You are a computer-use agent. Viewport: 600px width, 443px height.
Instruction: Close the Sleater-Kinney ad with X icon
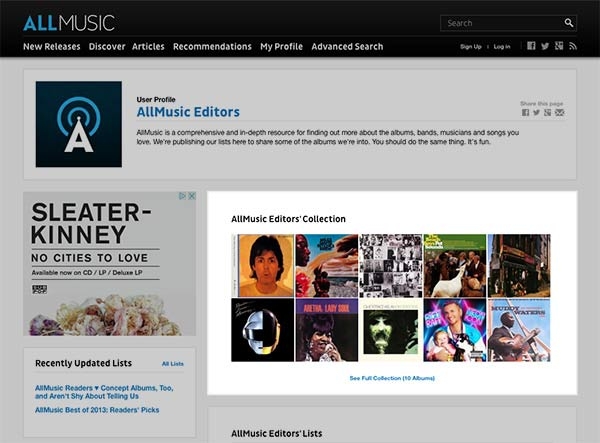(x=192, y=196)
